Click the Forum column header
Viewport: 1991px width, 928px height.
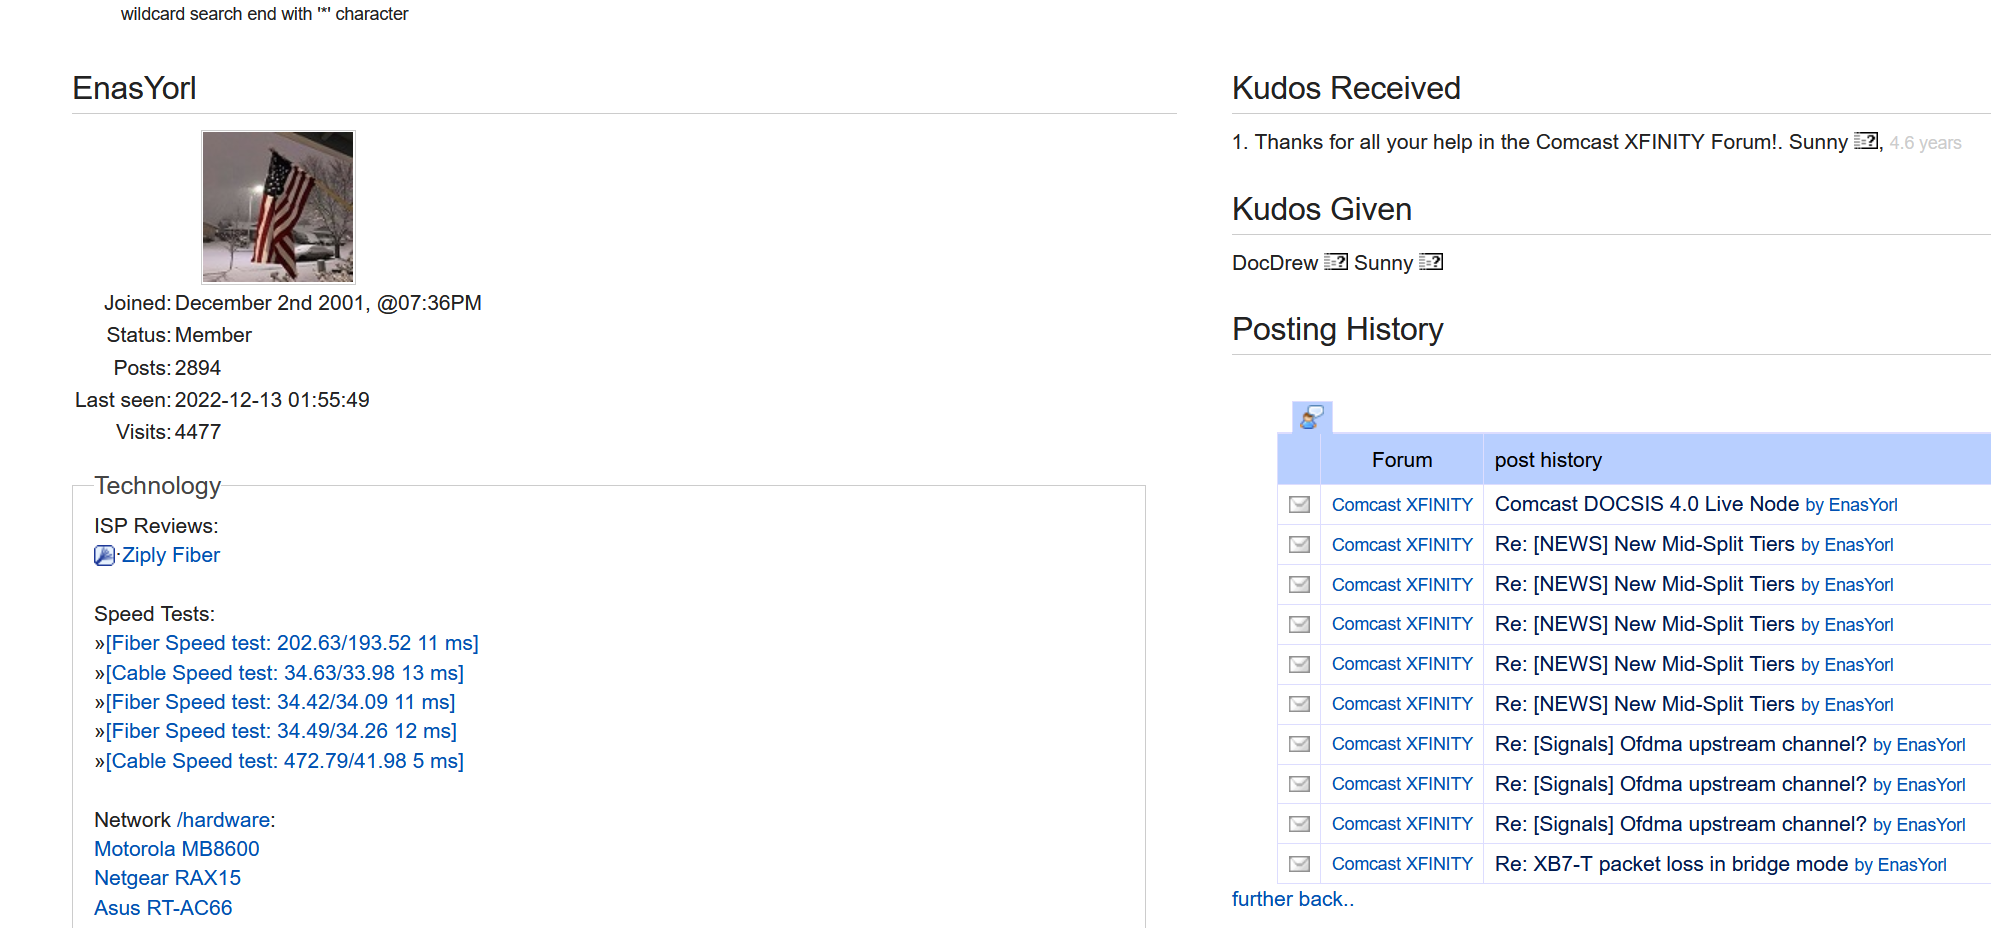pyautogui.click(x=1402, y=460)
